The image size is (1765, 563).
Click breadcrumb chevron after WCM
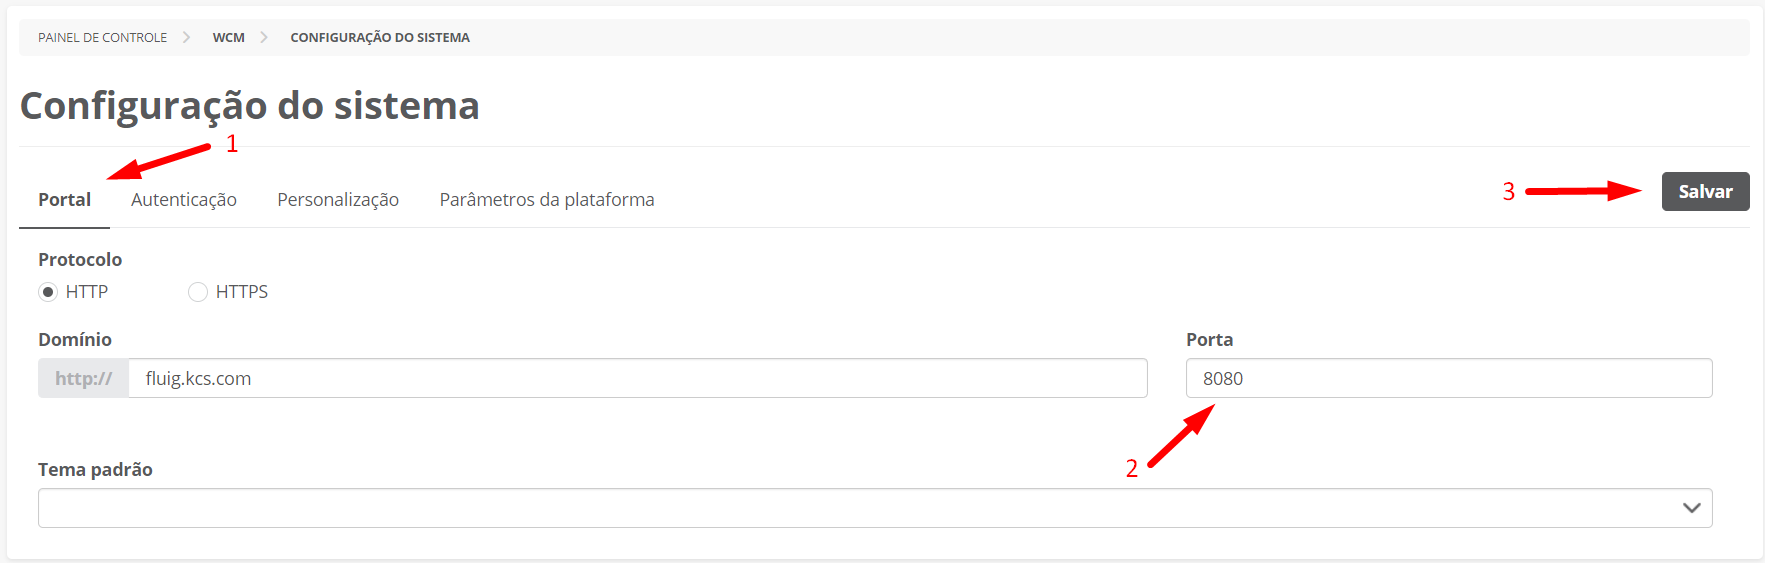264,37
